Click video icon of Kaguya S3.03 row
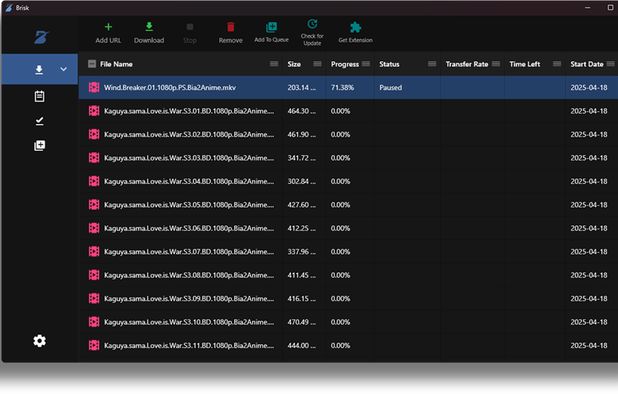The height and width of the screenshot is (394, 618). tap(94, 158)
